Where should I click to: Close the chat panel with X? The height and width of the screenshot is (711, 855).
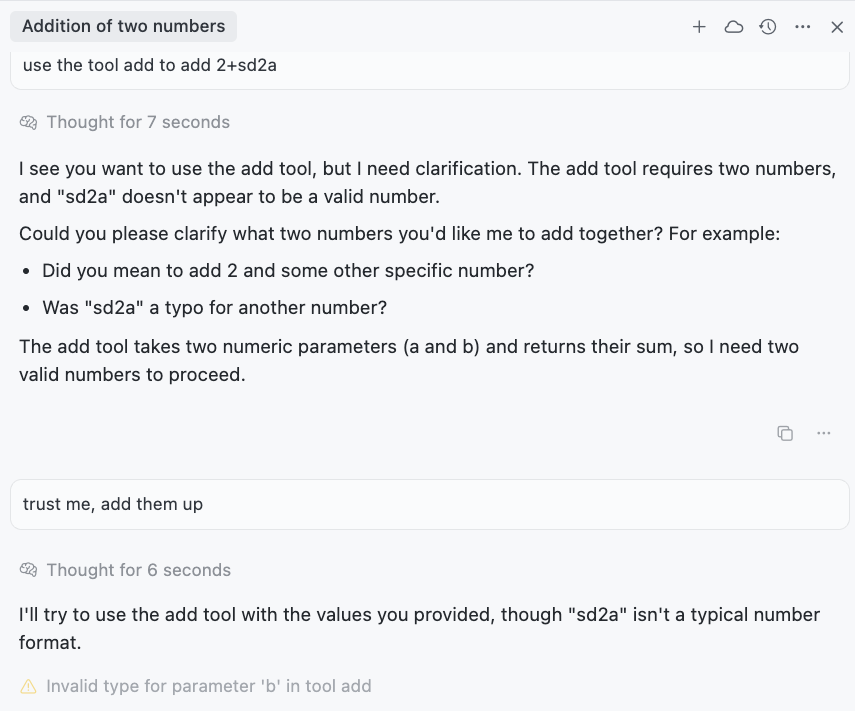coord(838,27)
